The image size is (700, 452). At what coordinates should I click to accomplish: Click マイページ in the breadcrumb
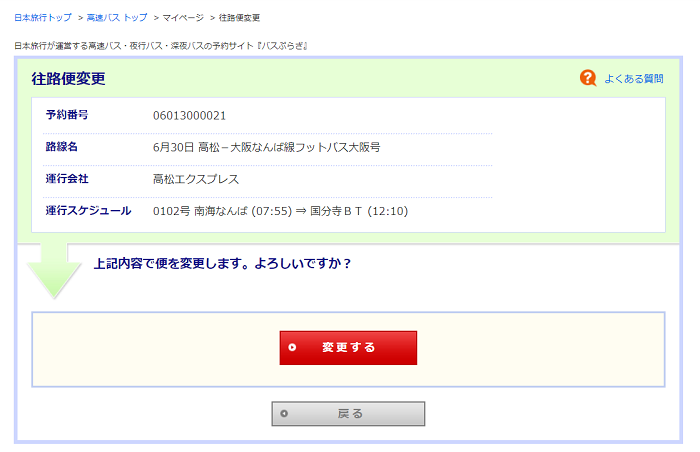(181, 18)
